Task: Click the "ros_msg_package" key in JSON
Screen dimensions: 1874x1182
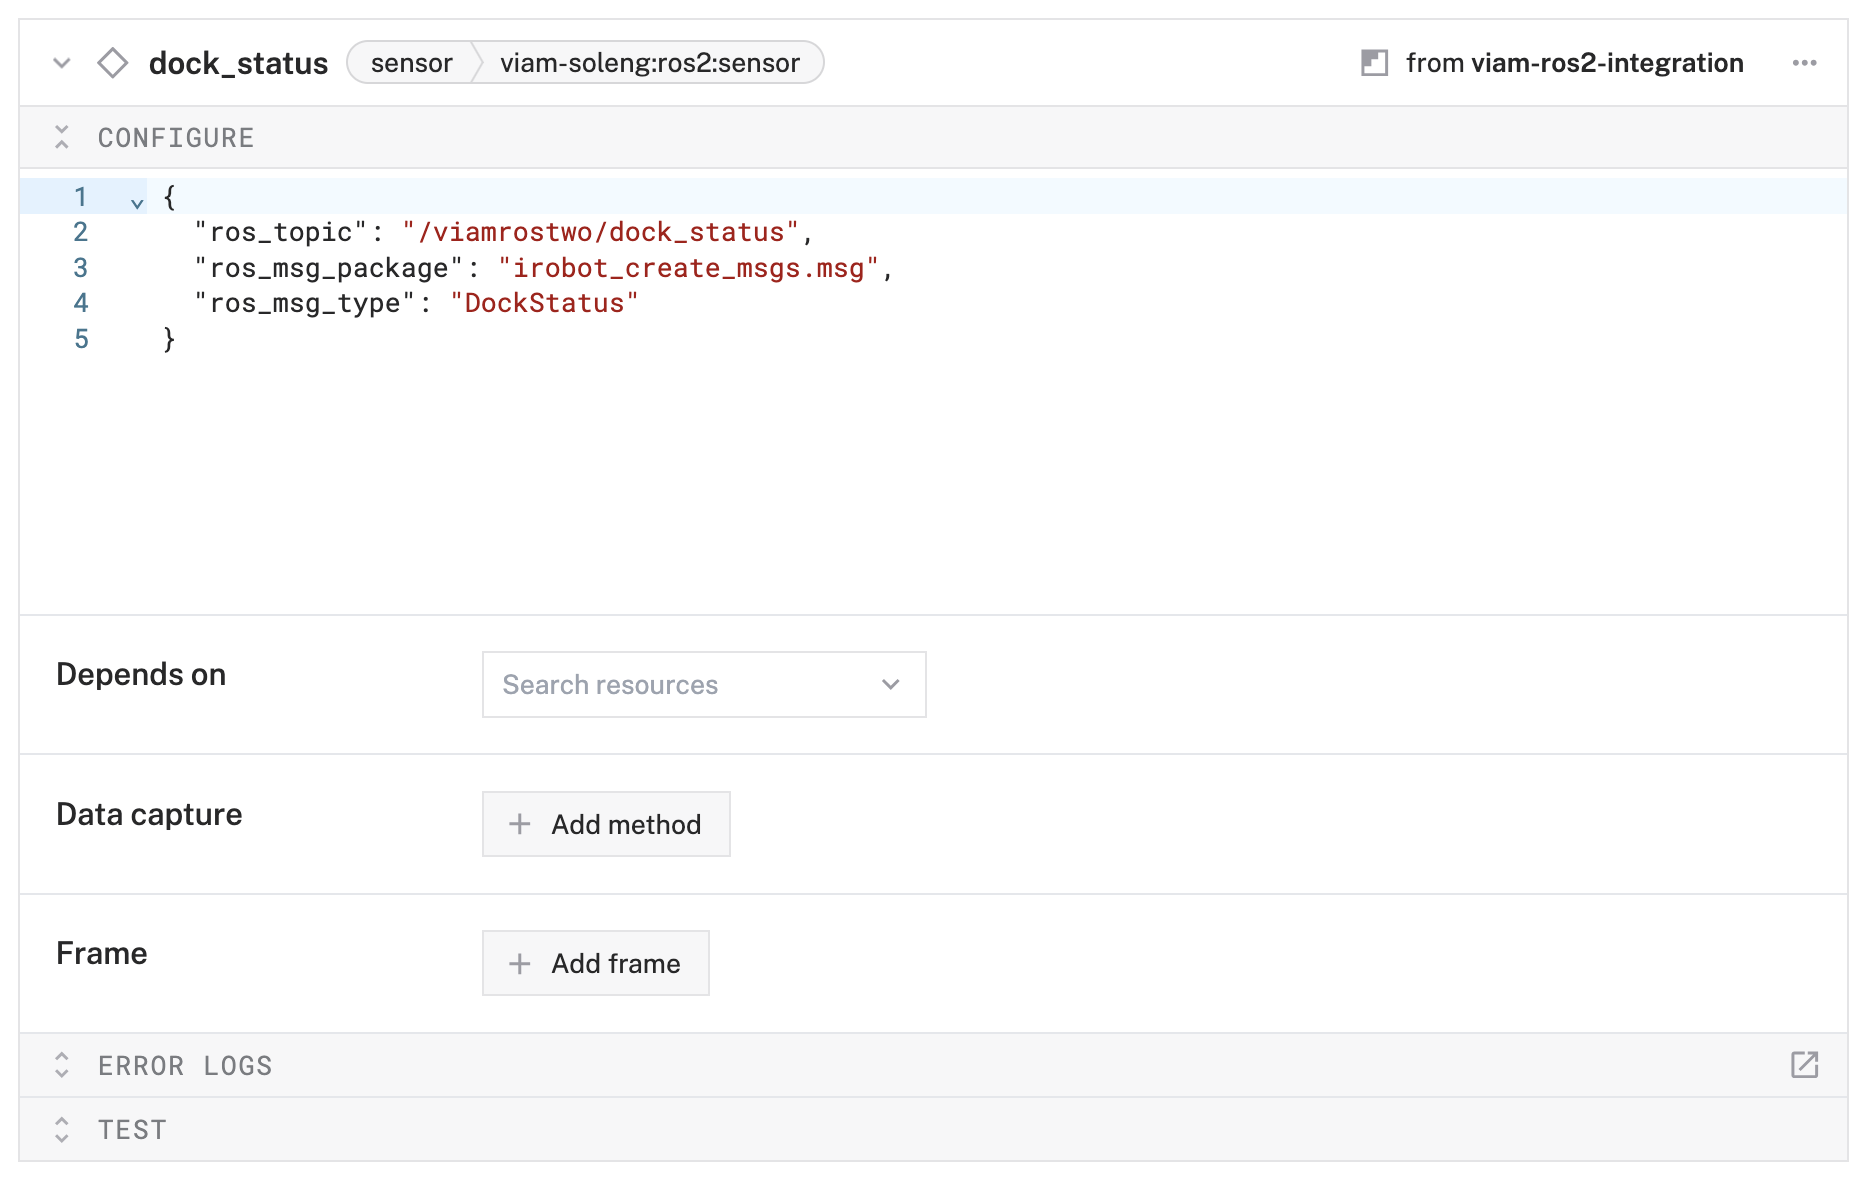Action: point(329,268)
